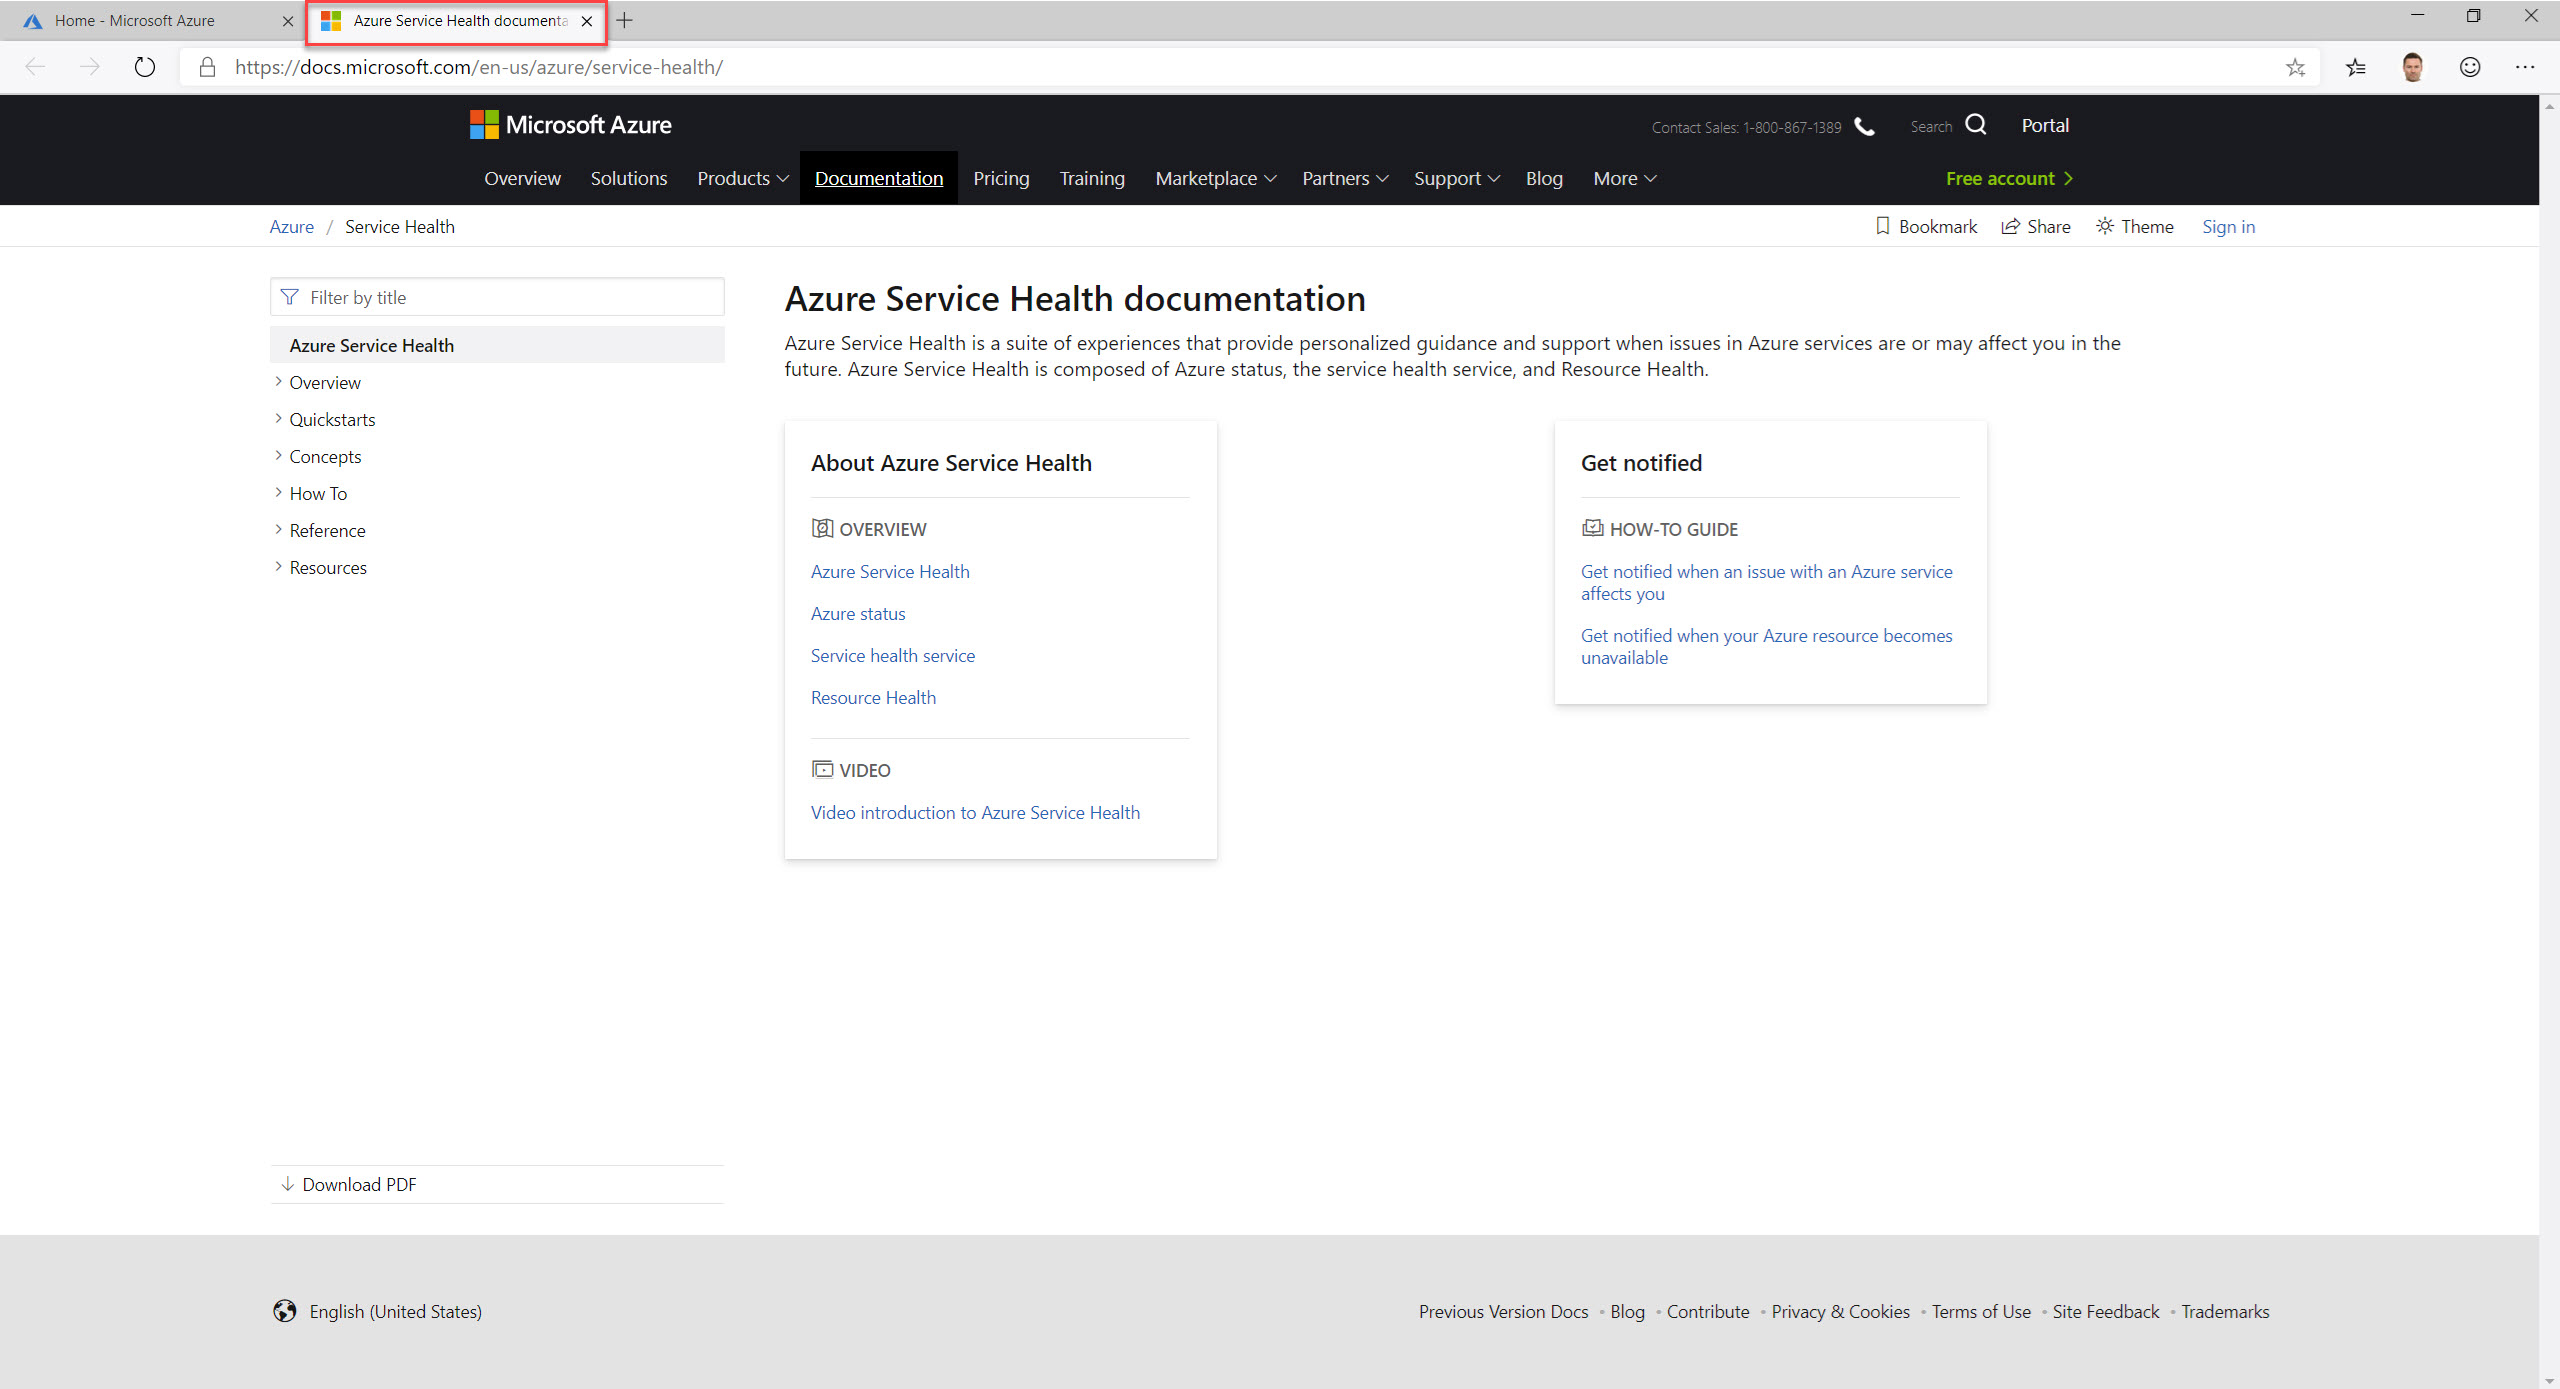Click the Filter by title input field

point(497,297)
